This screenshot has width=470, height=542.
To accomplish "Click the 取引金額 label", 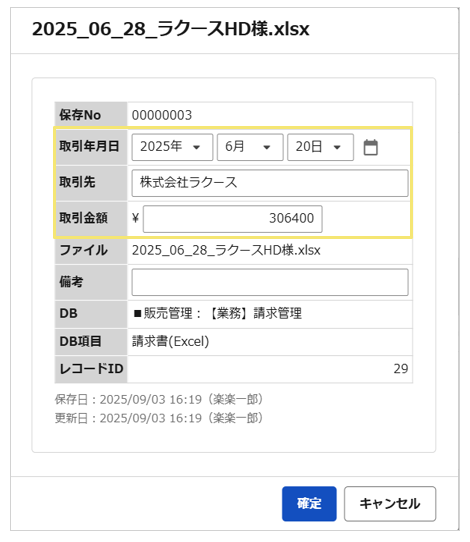I will [x=83, y=218].
